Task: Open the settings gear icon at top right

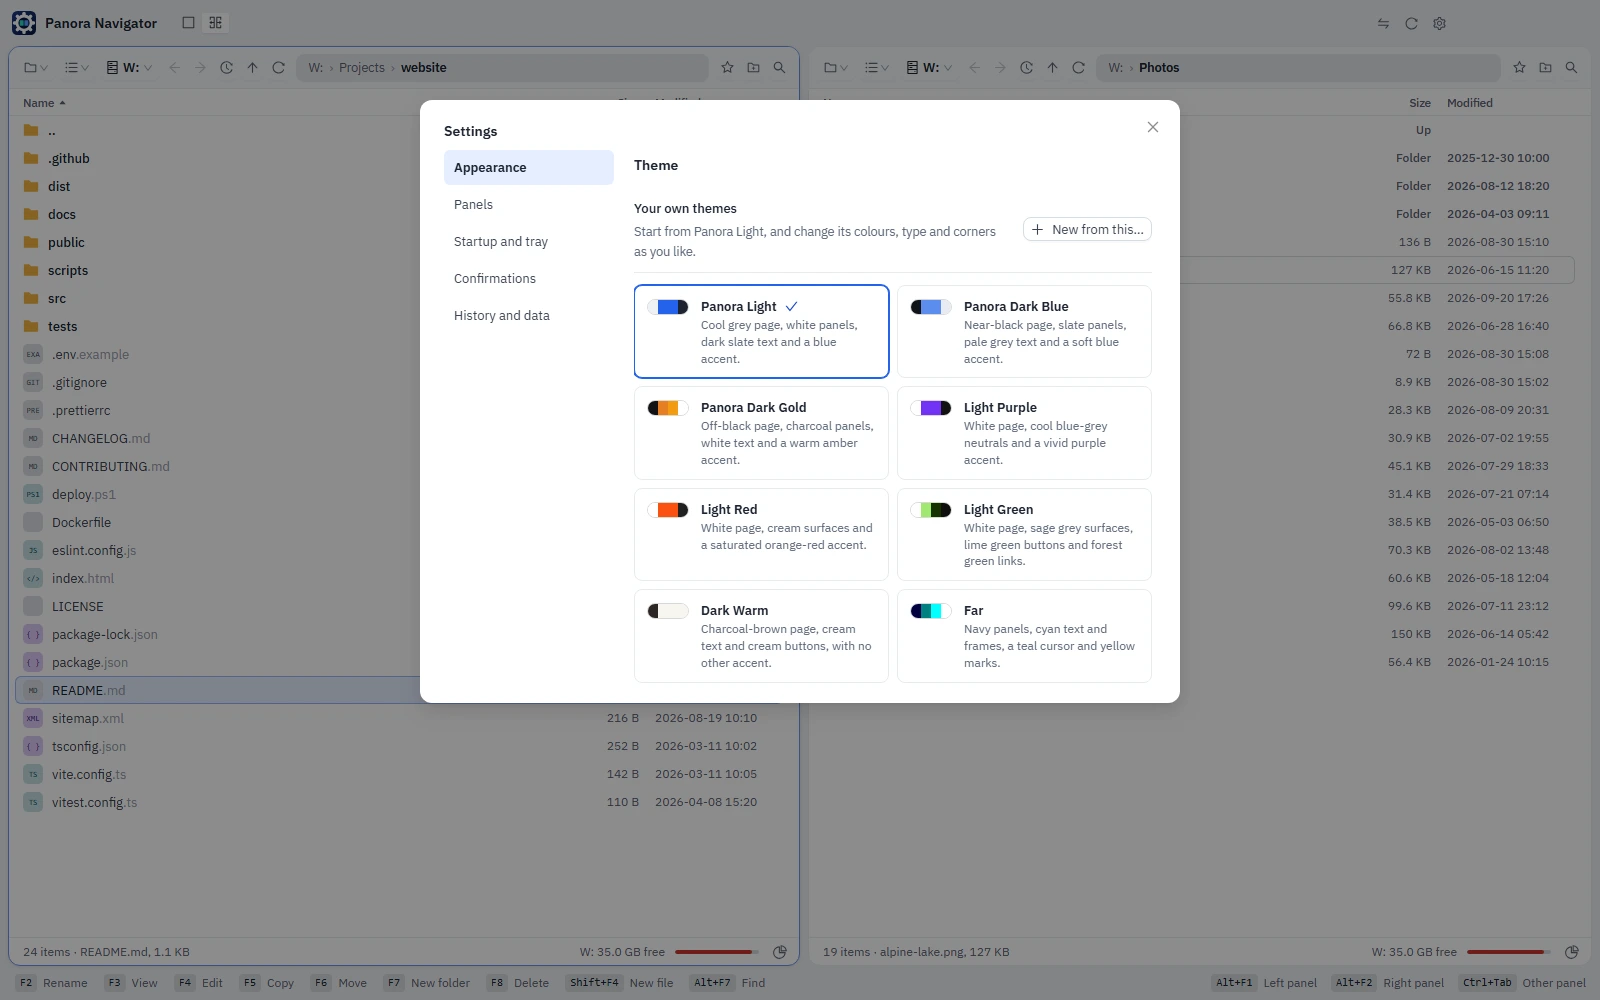Action: click(x=1439, y=23)
